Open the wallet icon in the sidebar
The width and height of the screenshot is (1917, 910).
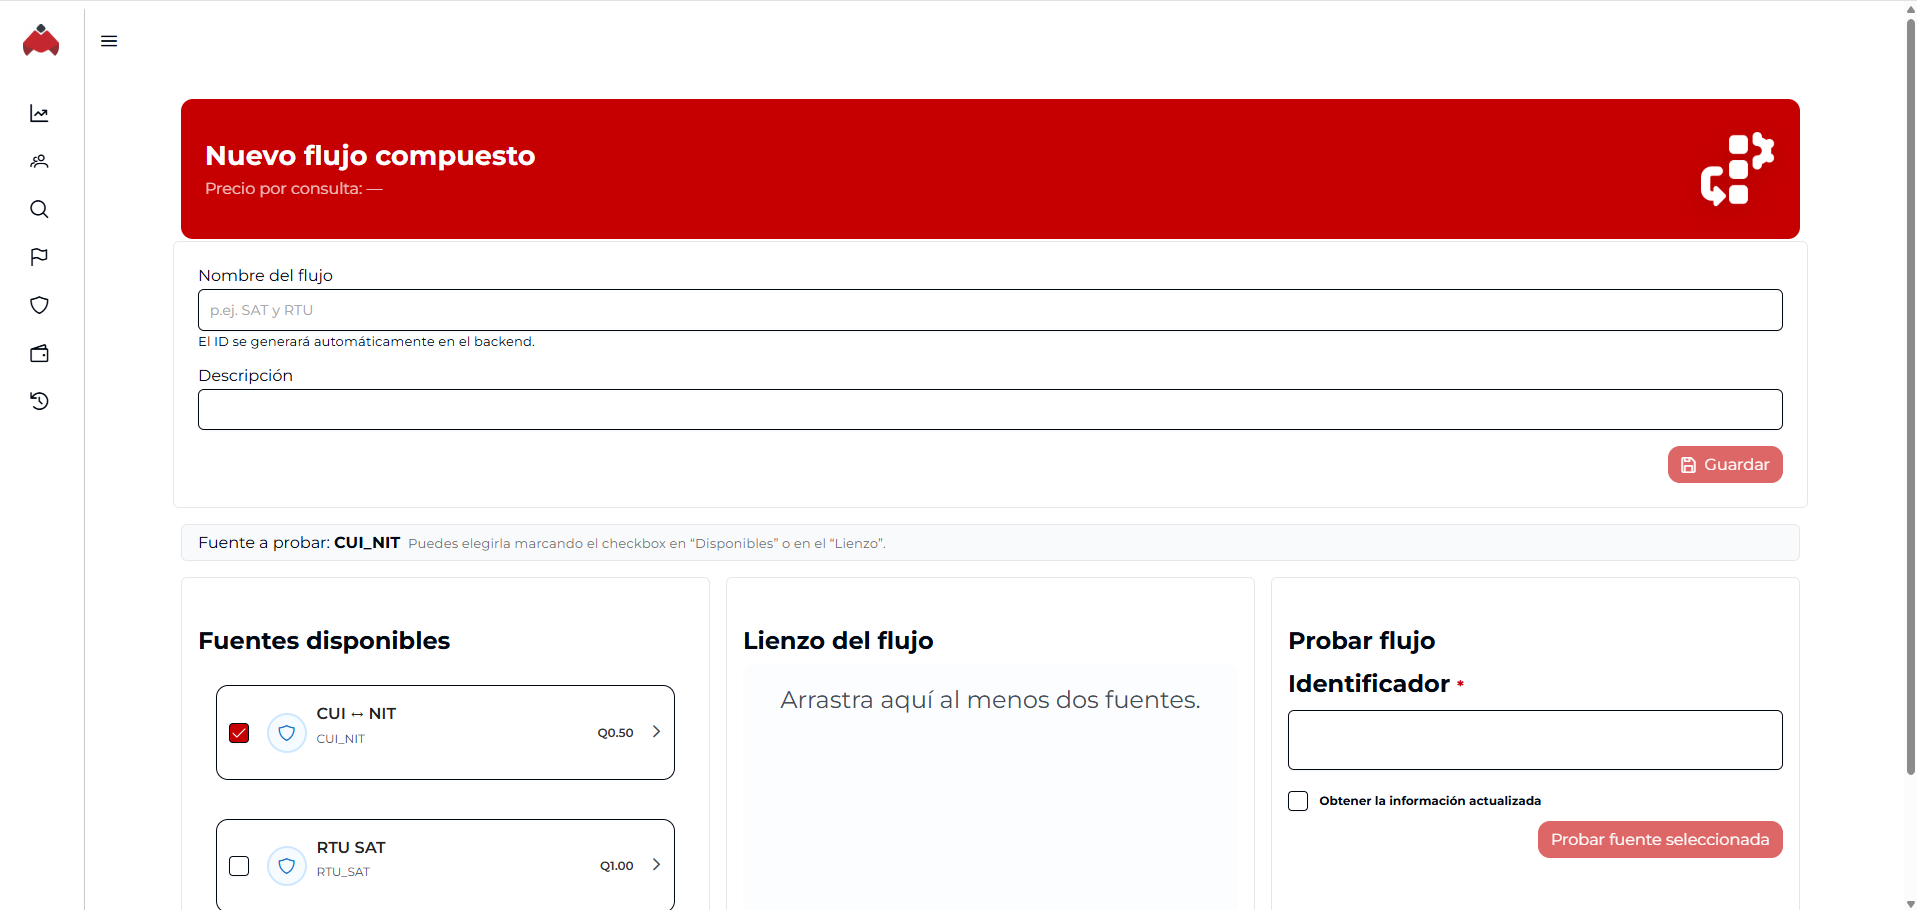point(40,353)
